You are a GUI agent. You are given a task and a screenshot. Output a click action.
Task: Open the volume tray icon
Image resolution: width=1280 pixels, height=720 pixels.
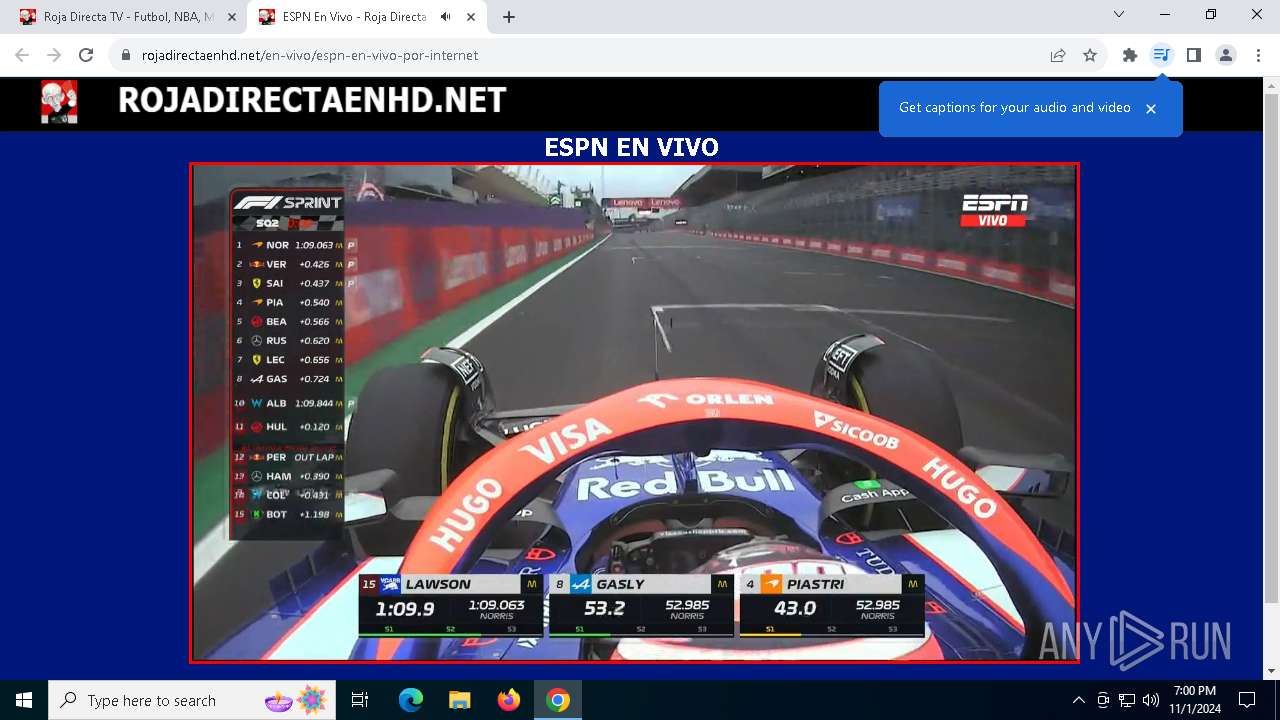pyautogui.click(x=1151, y=700)
